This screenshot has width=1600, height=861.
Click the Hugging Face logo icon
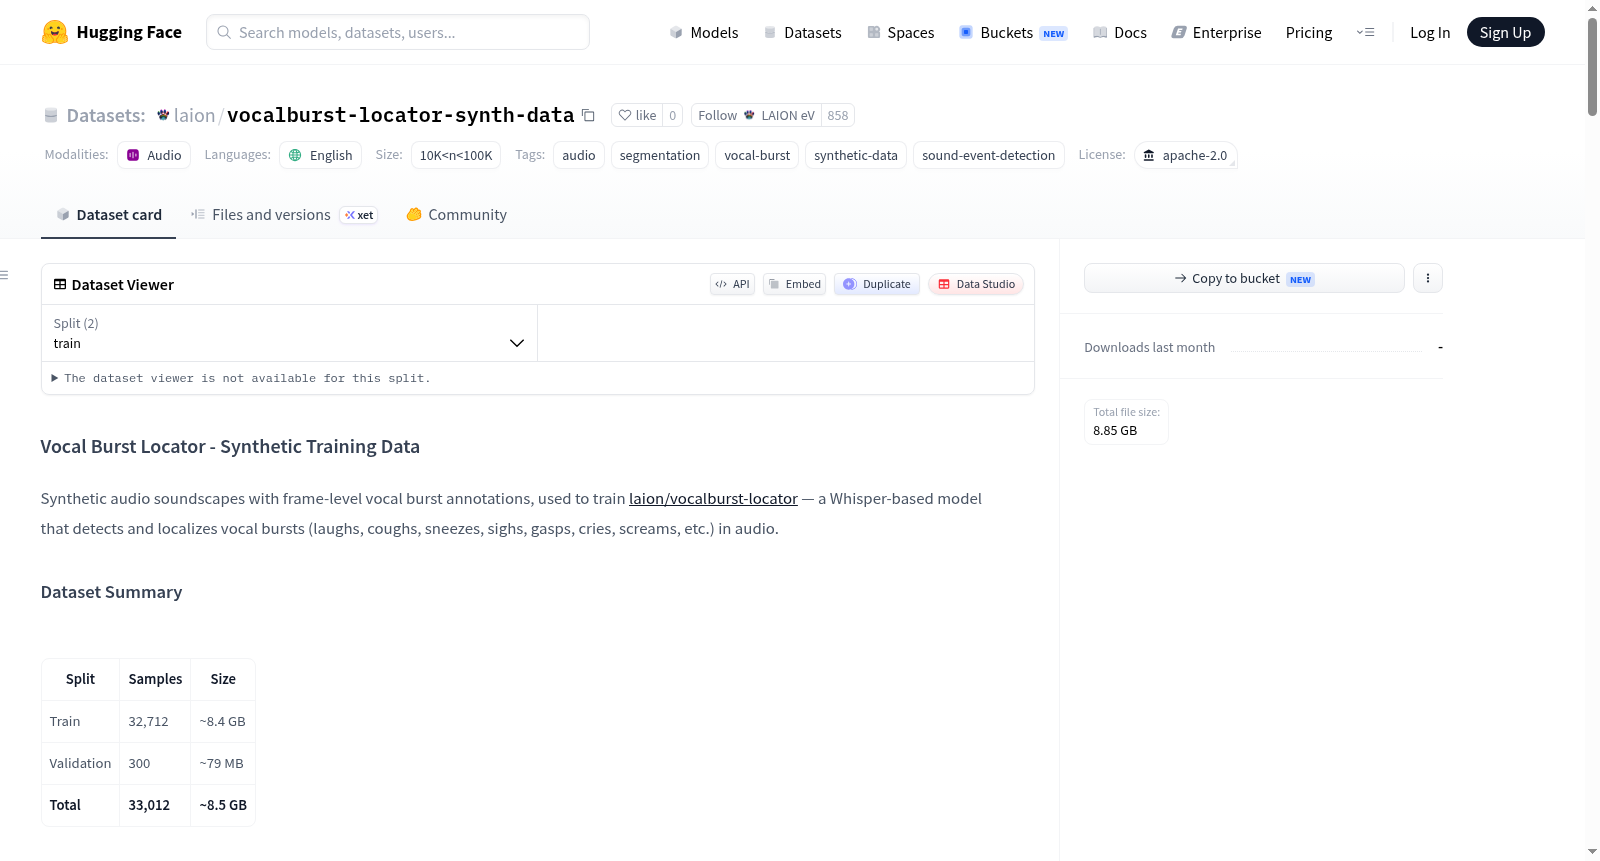click(x=55, y=32)
